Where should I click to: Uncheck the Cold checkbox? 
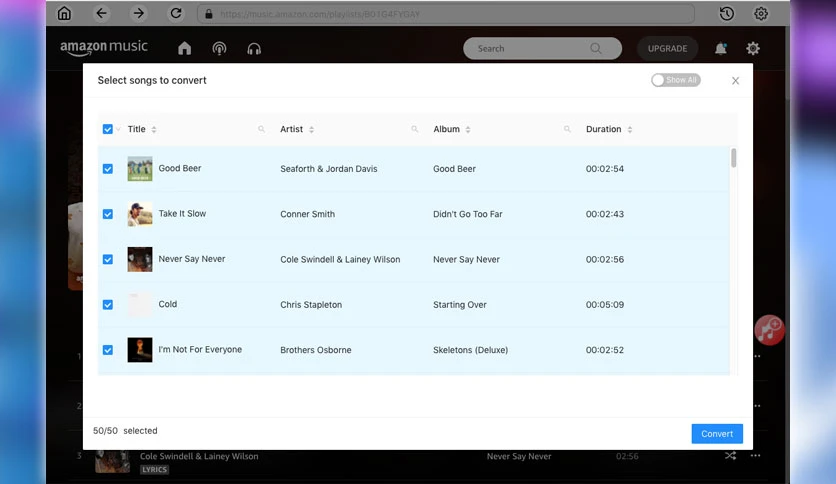[108, 305]
